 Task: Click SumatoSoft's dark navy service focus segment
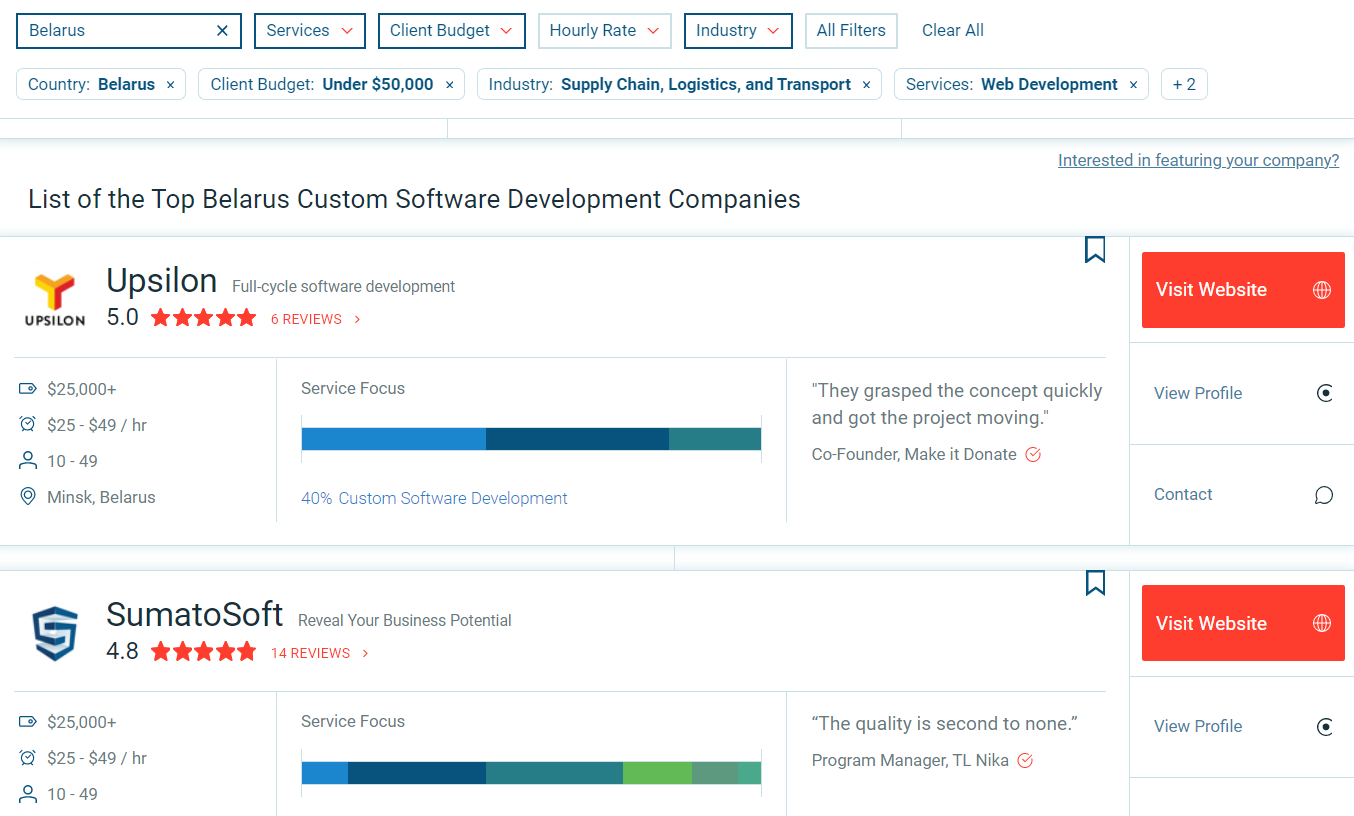417,773
